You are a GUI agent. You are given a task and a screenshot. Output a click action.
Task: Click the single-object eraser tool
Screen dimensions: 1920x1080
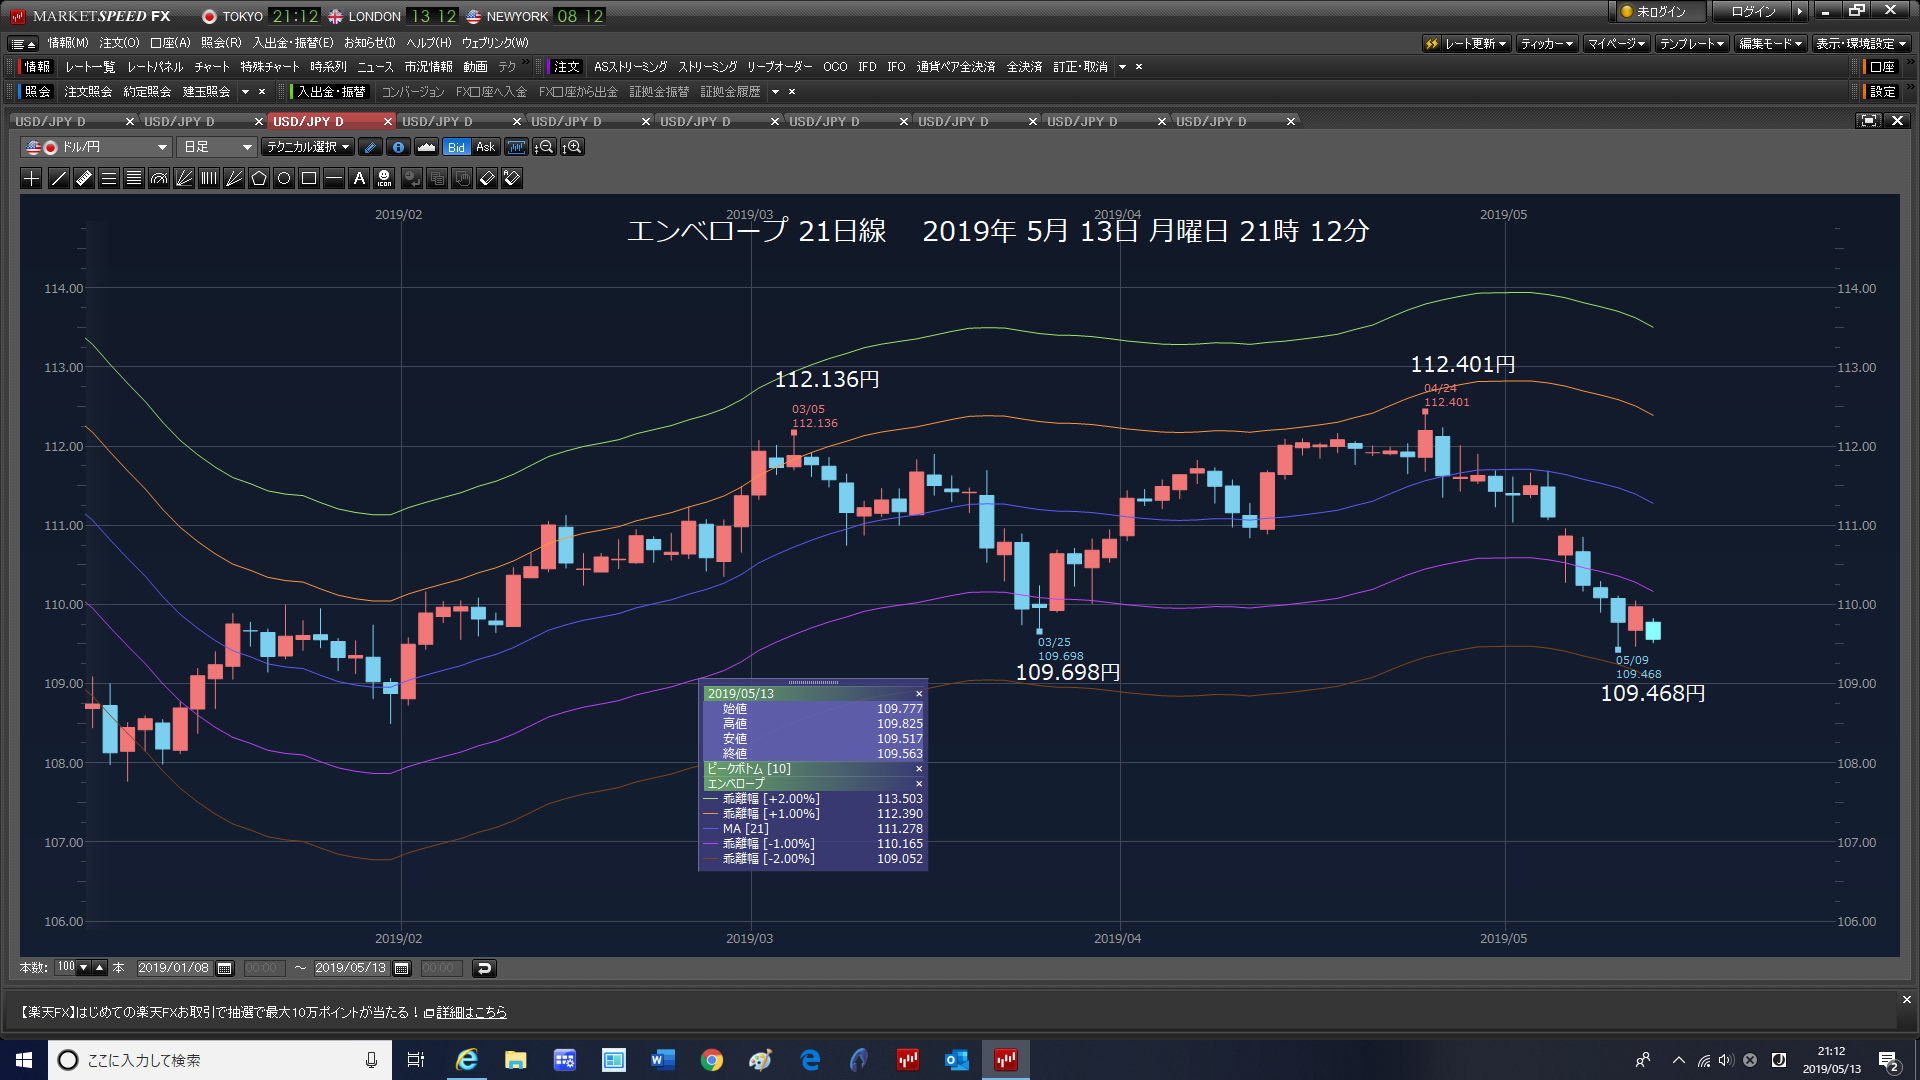tap(487, 178)
